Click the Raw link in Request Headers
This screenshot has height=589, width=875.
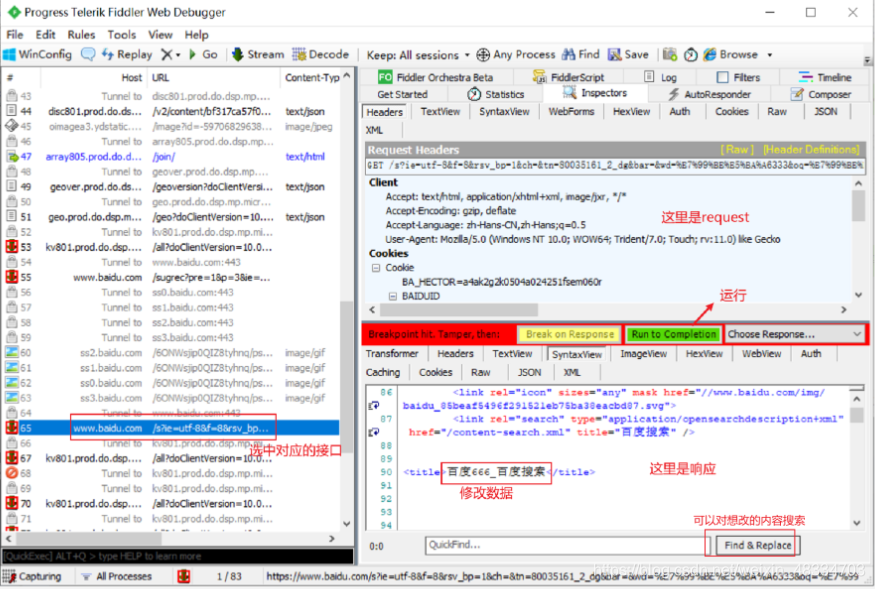[737, 149]
